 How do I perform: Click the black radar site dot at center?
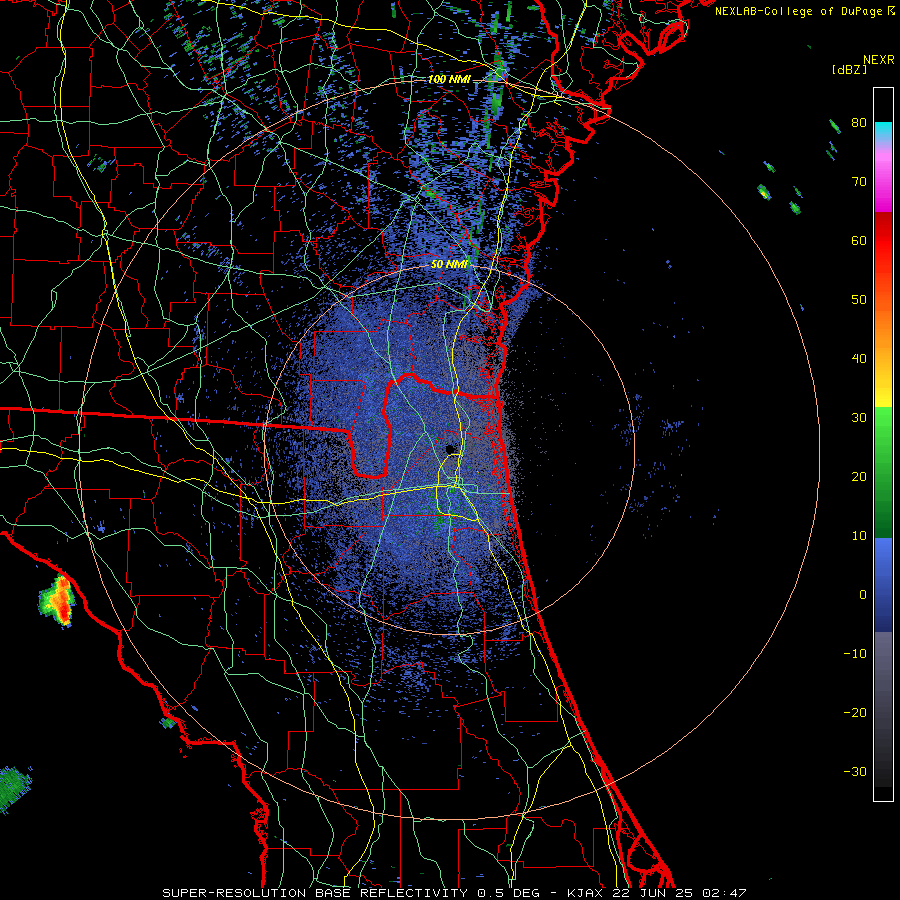coord(451,449)
